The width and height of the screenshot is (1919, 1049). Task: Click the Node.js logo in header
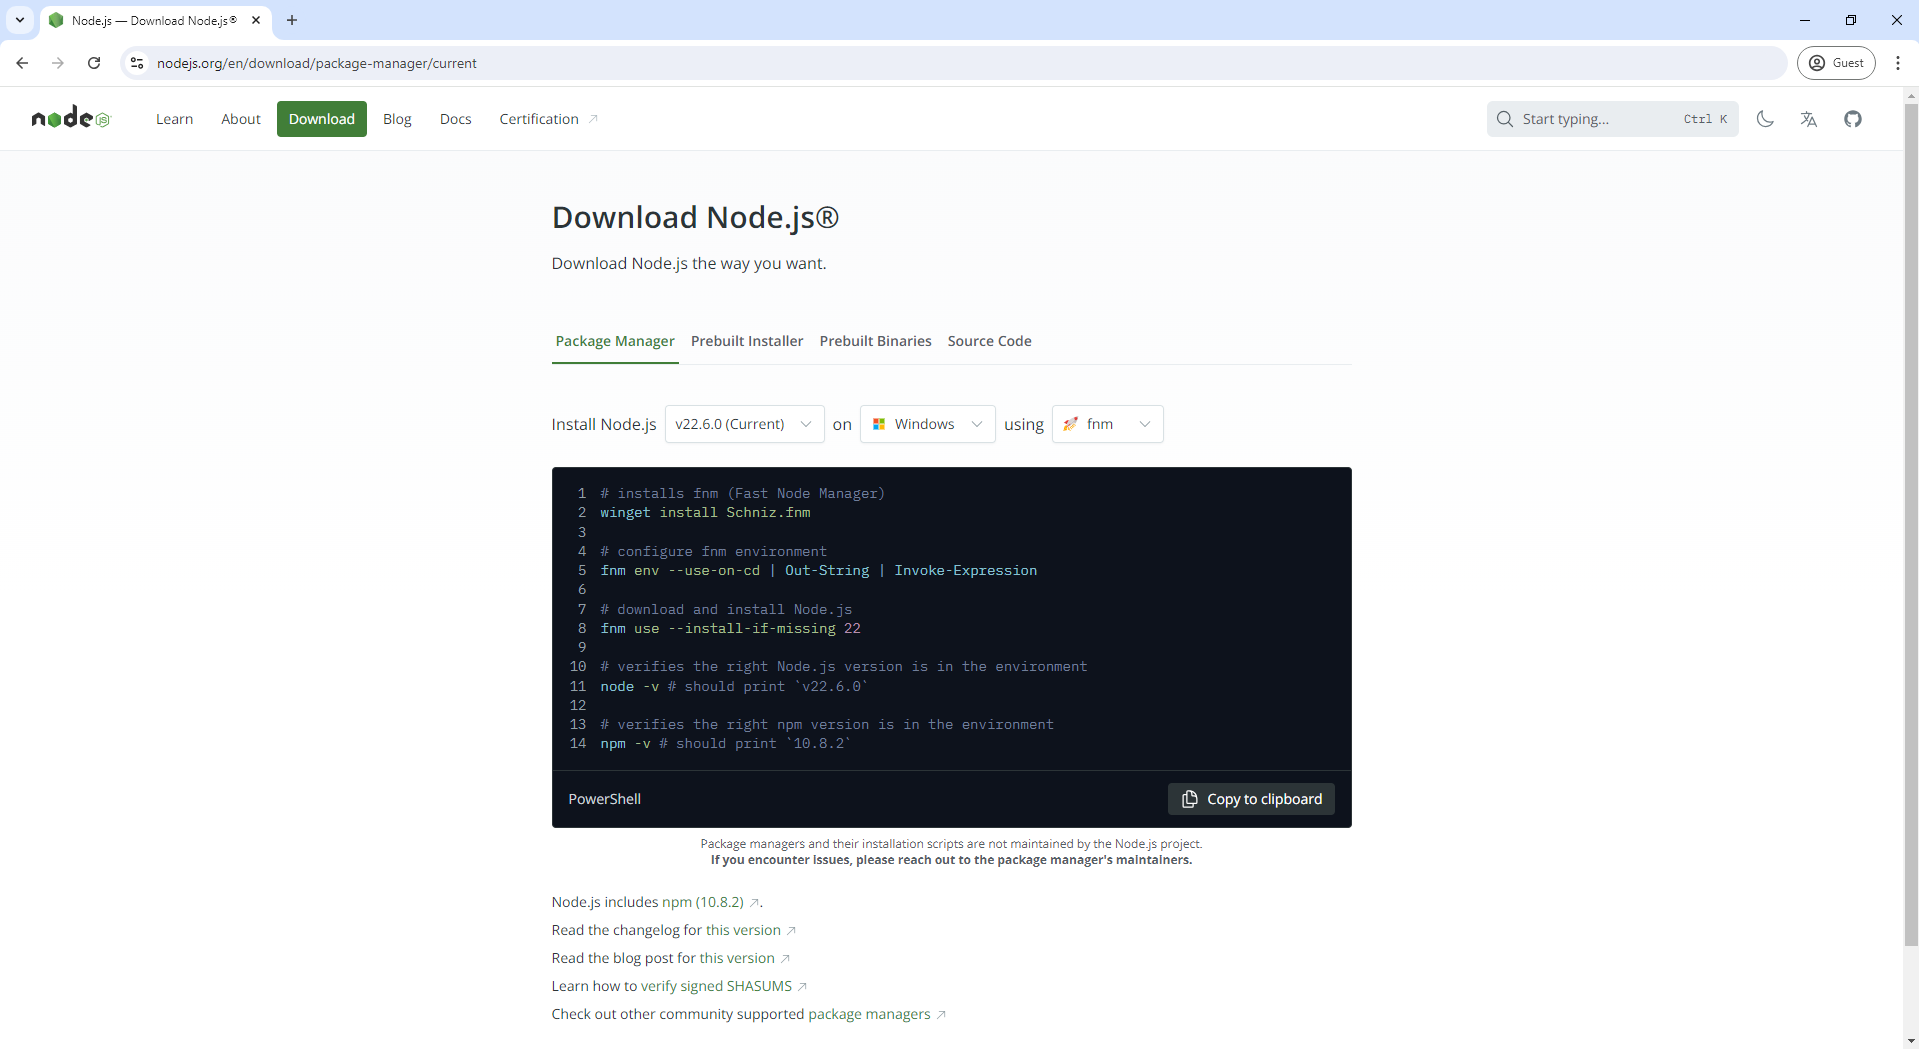[70, 119]
